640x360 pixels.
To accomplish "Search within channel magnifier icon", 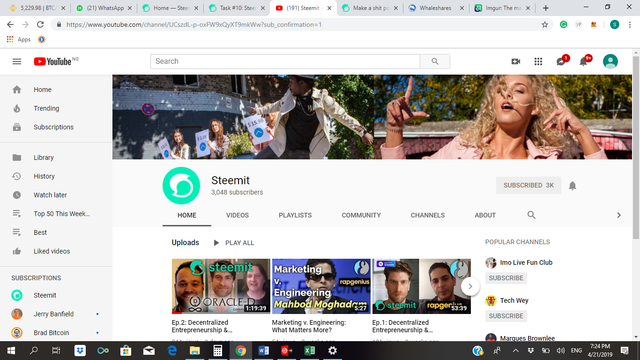I will [531, 215].
